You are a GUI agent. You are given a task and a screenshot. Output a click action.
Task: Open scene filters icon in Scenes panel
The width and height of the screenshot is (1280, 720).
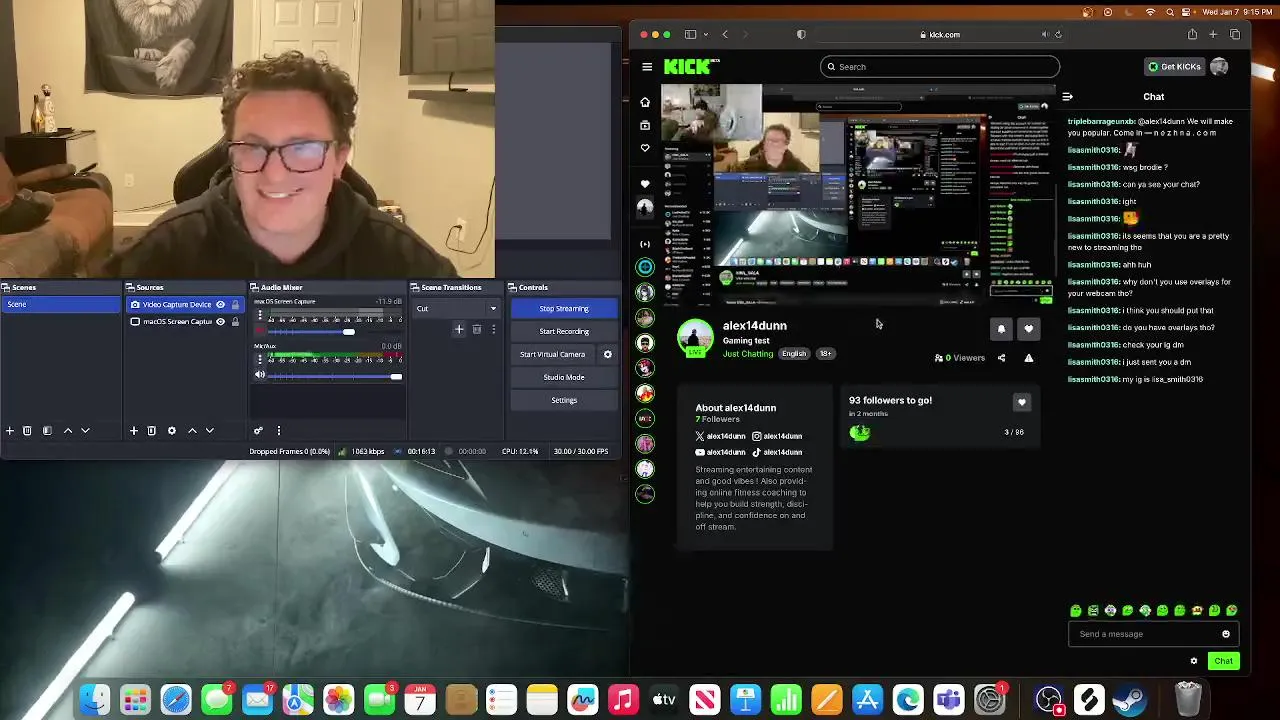point(46,430)
